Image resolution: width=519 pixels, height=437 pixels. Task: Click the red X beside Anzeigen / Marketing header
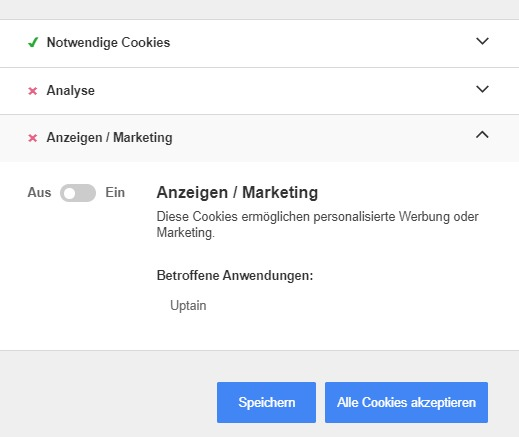[x=33, y=138]
